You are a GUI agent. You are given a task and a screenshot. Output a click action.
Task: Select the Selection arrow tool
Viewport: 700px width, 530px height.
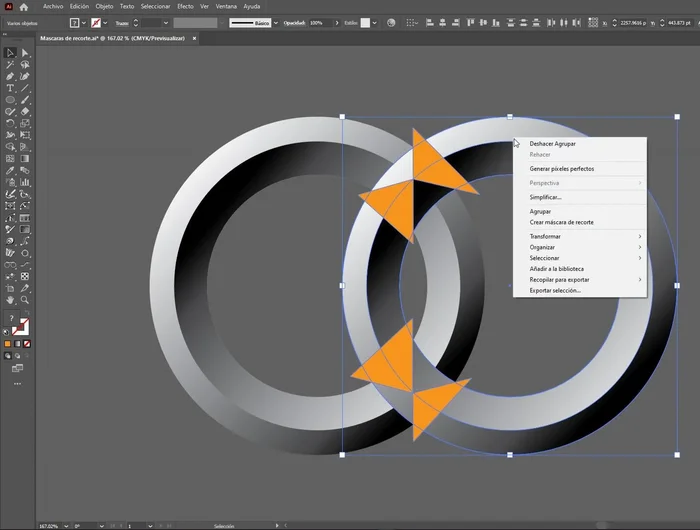[x=10, y=52]
